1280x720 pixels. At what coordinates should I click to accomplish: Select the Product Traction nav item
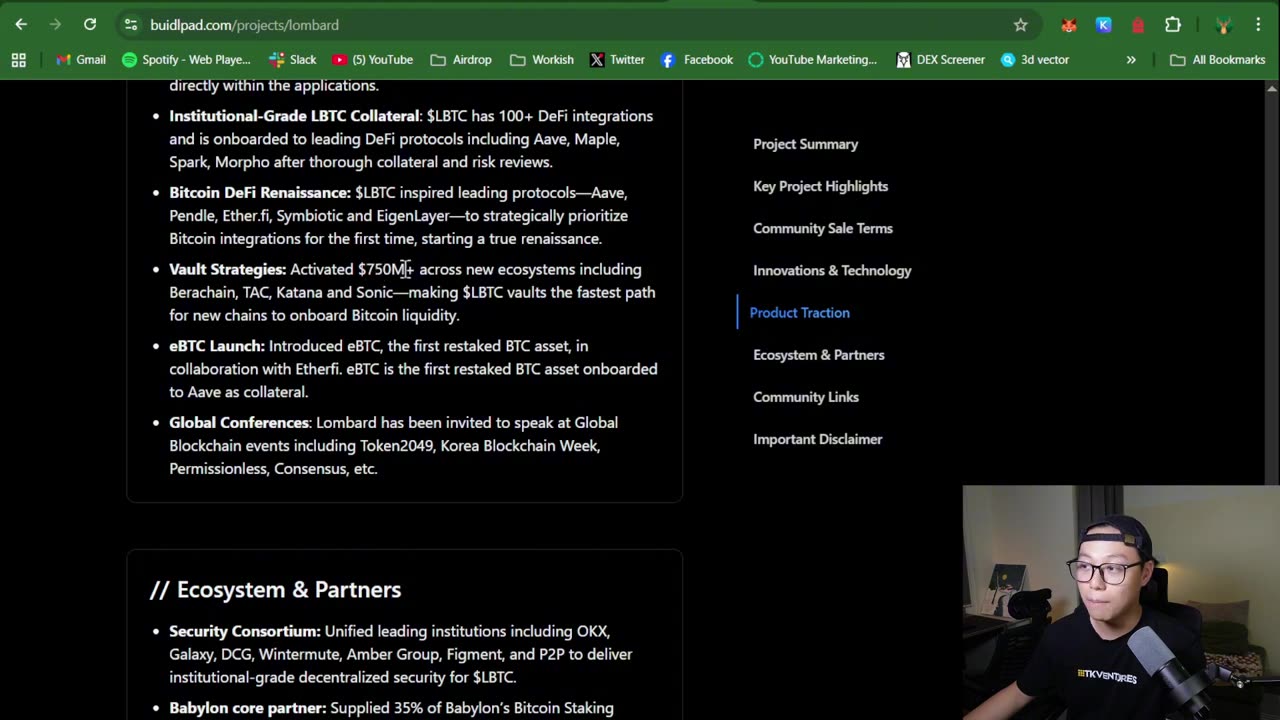coord(799,313)
